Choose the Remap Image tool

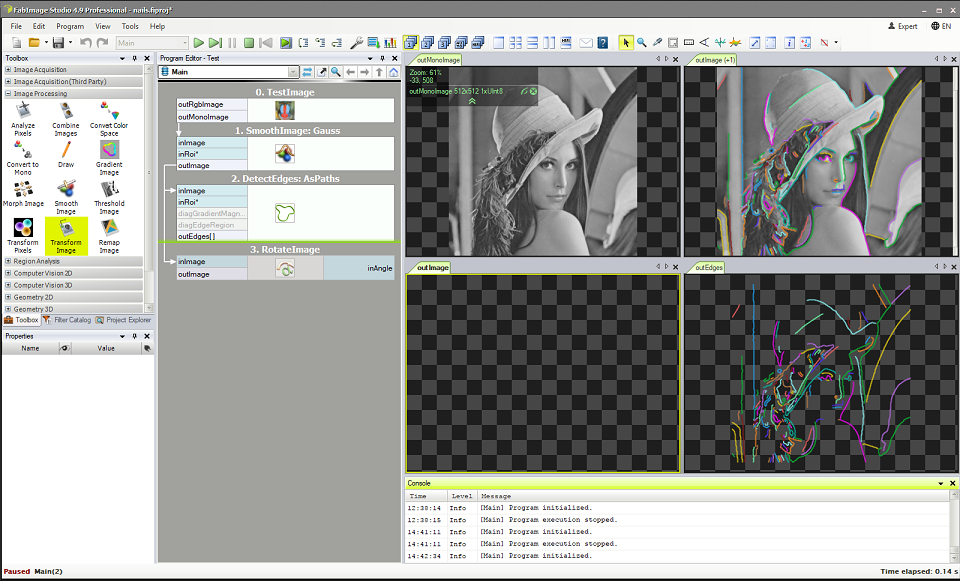(109, 236)
